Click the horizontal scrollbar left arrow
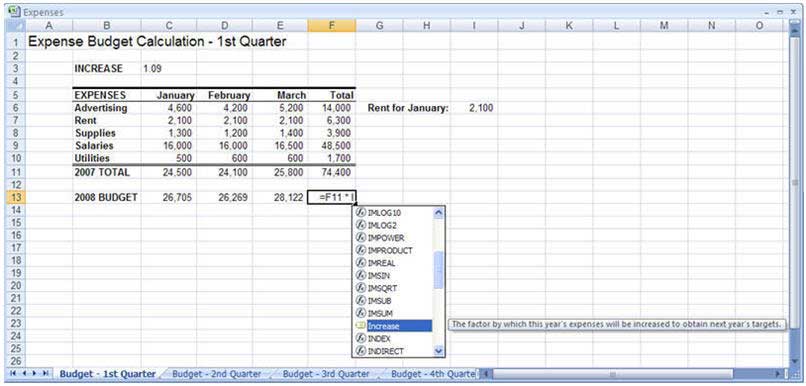 (486, 374)
